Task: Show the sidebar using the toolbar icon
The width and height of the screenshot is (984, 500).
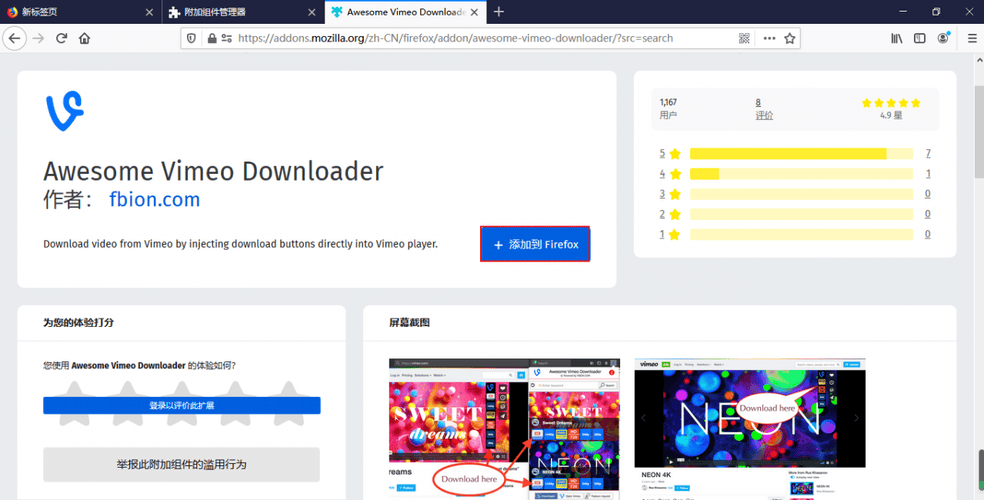Action: (920, 38)
